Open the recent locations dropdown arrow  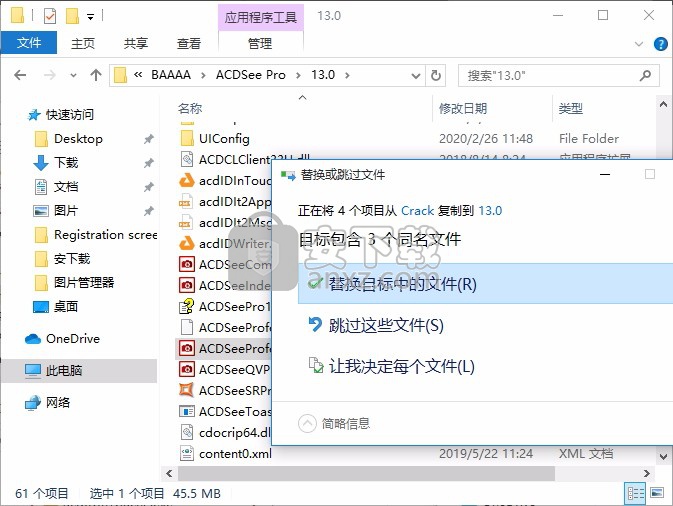73,76
